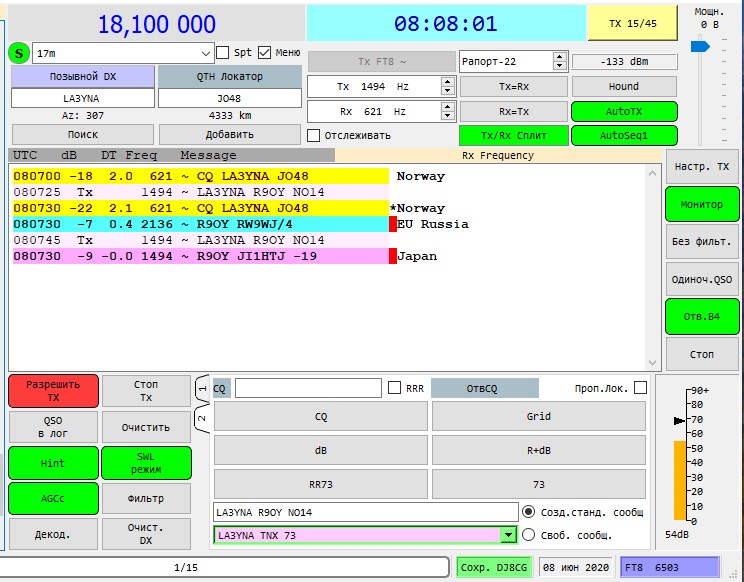Image resolution: width=744 pixels, height=582 pixels.
Task: Switch to message tab 1
Action: pyautogui.click(x=201, y=388)
